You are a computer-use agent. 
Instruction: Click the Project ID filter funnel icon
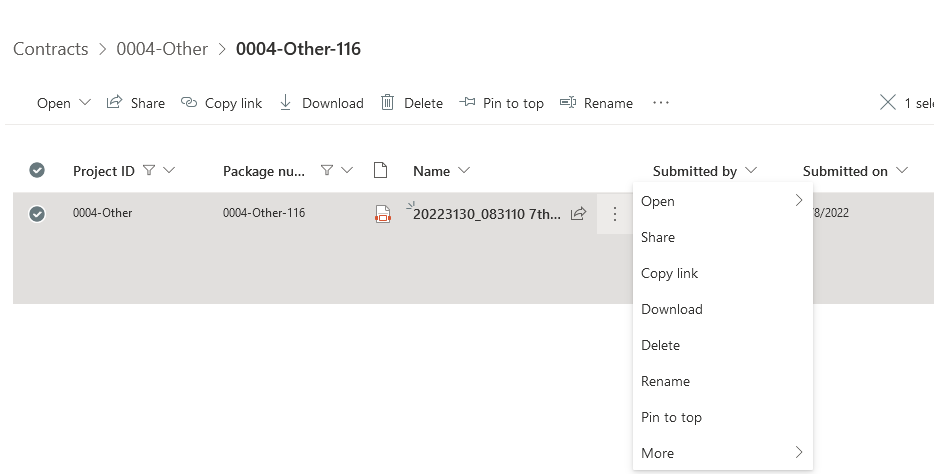point(149,170)
